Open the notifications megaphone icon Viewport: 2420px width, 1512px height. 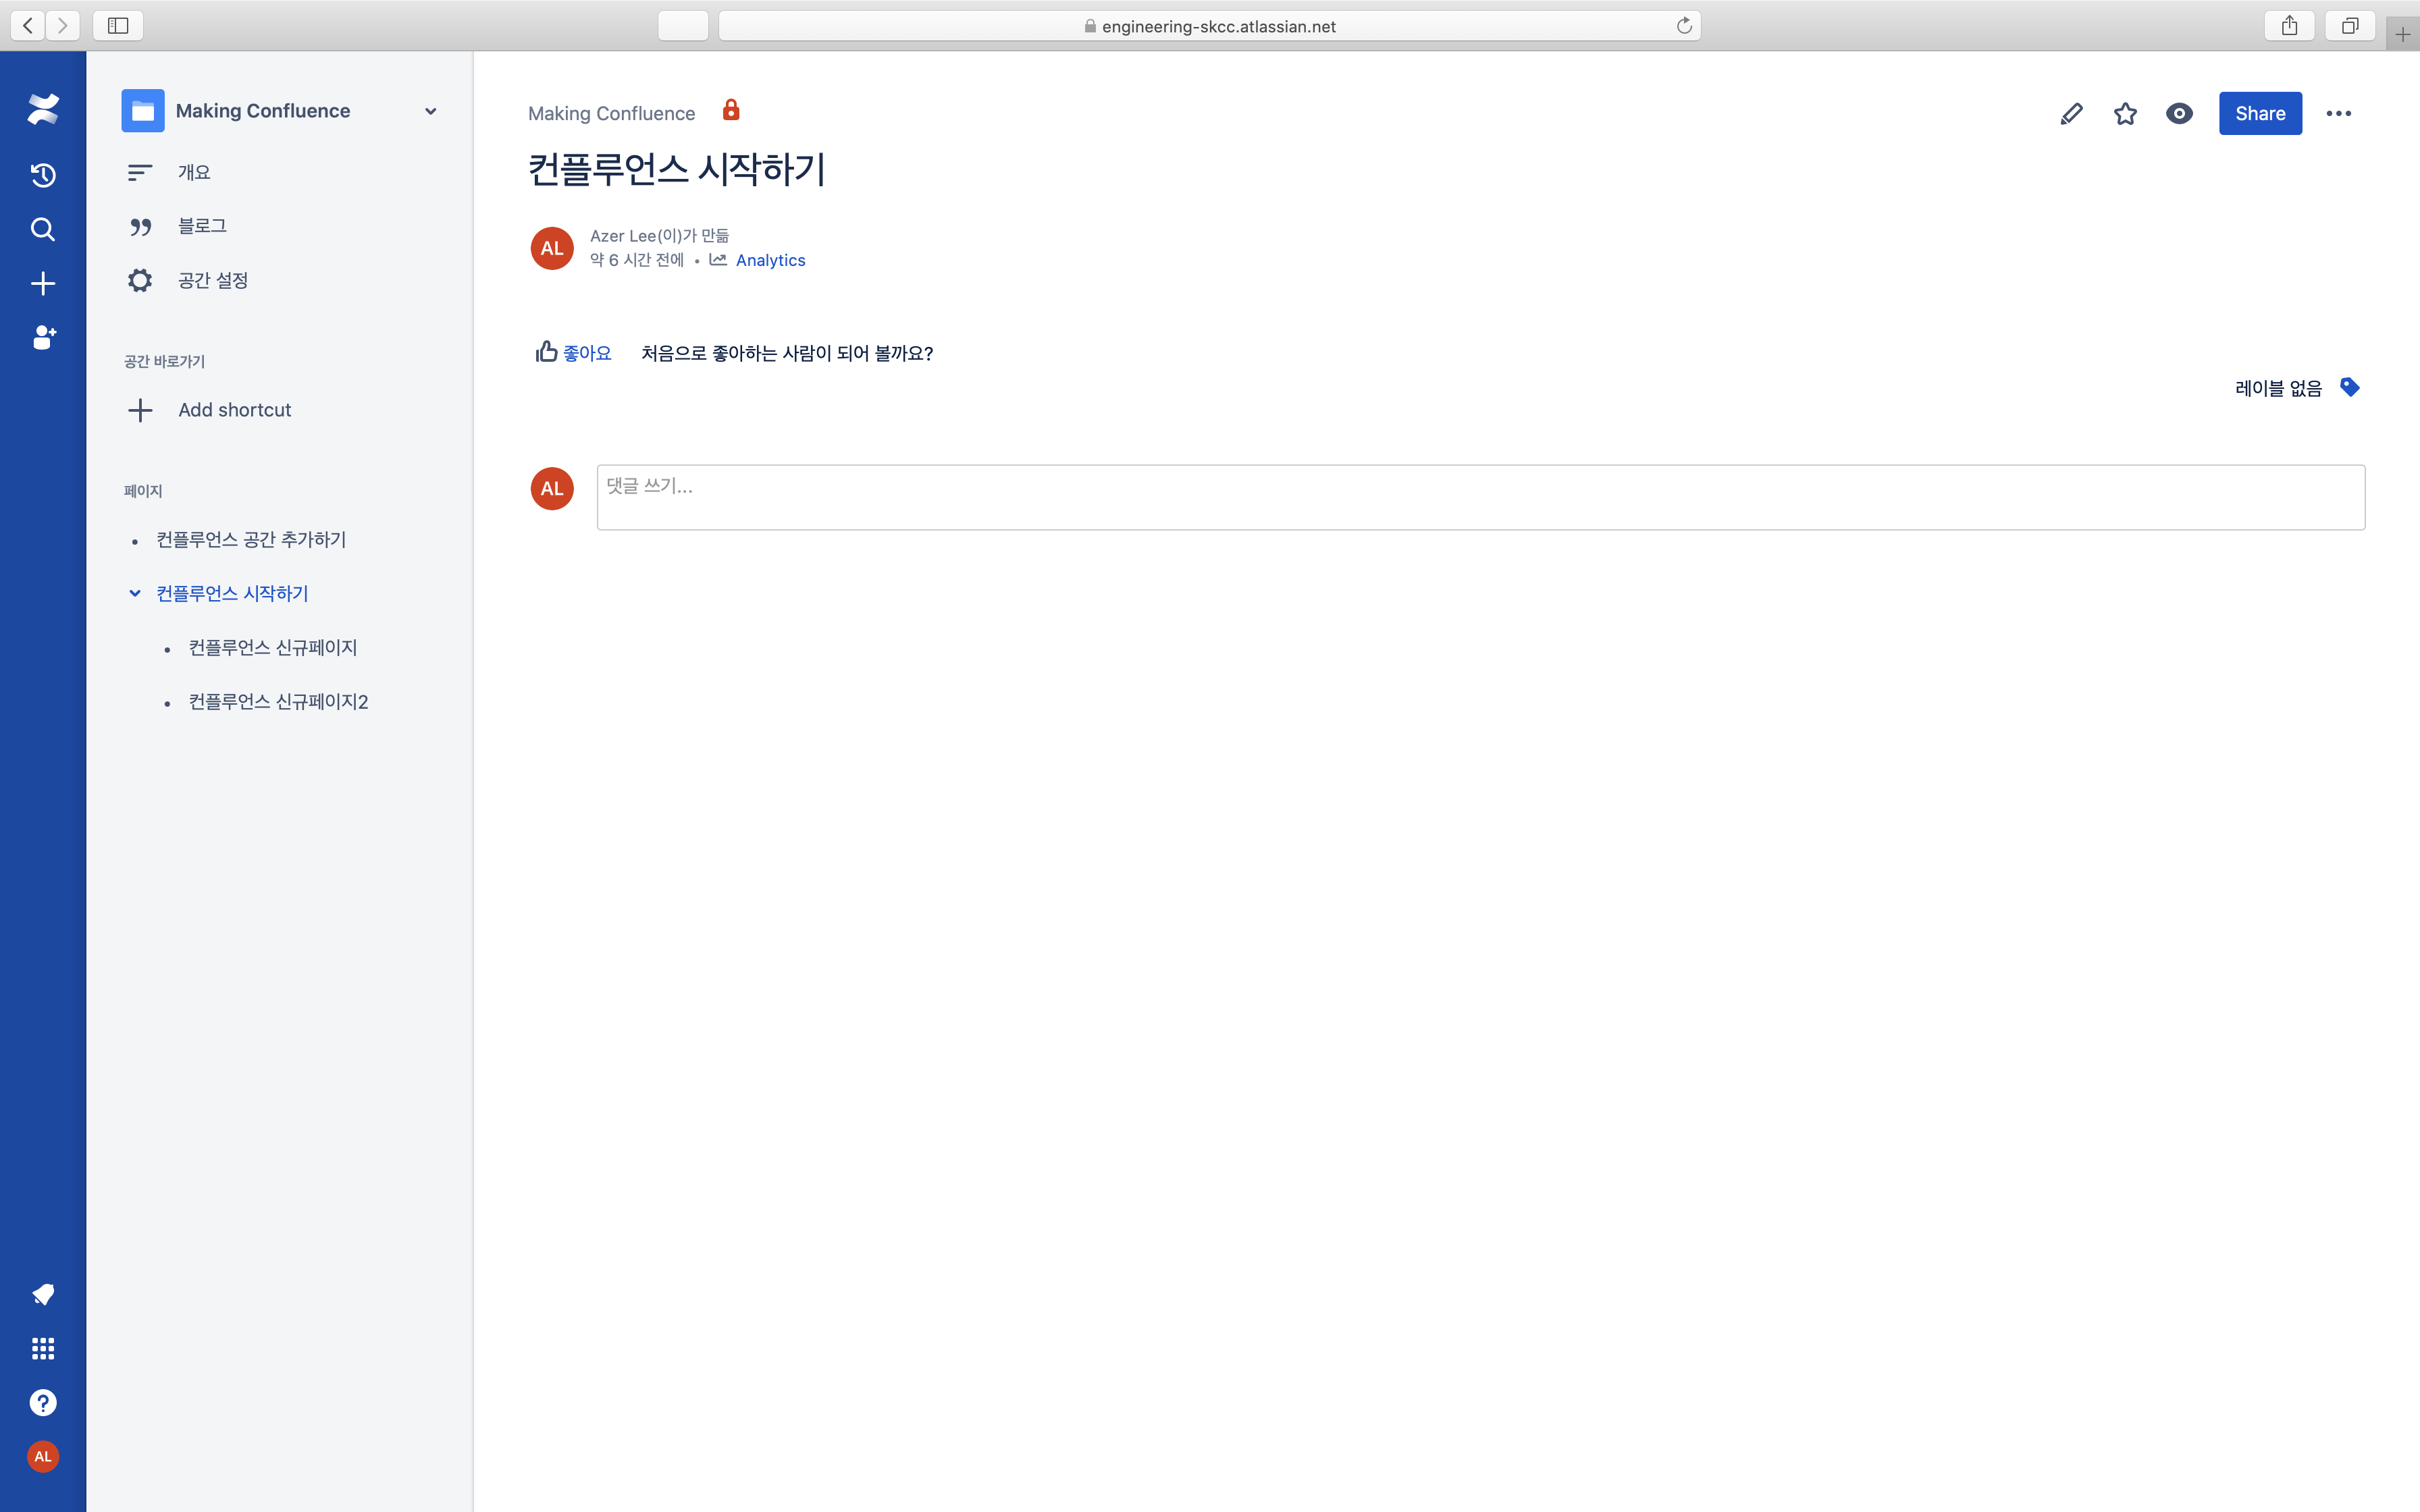(x=43, y=1295)
